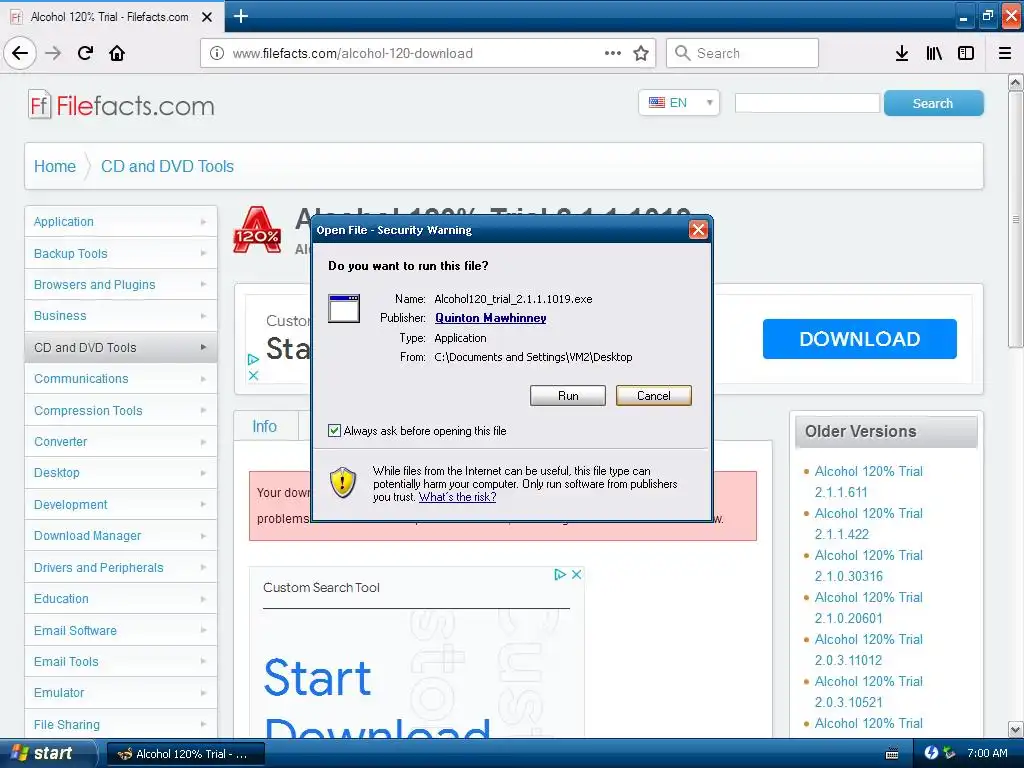This screenshot has width=1024, height=768.
Task: Open a new tab with plus icon
Action: 240,16
